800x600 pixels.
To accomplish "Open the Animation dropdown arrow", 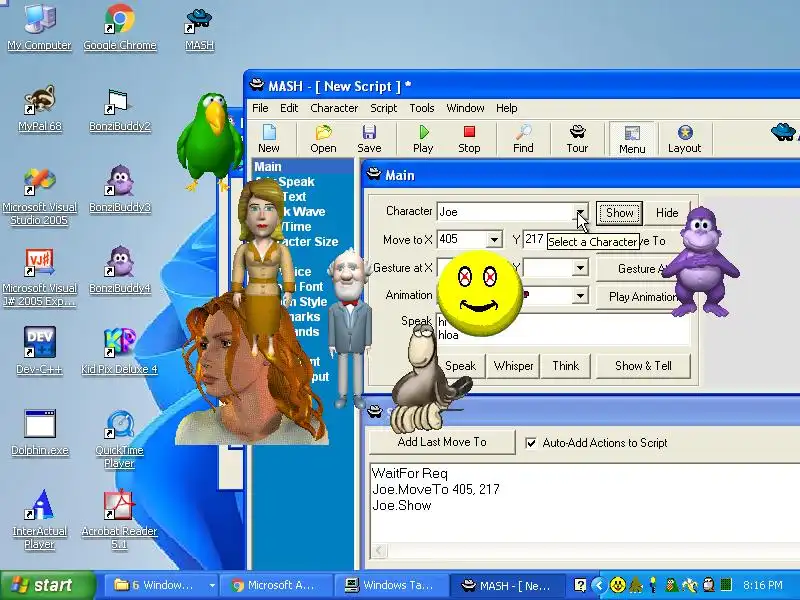I will click(580, 295).
